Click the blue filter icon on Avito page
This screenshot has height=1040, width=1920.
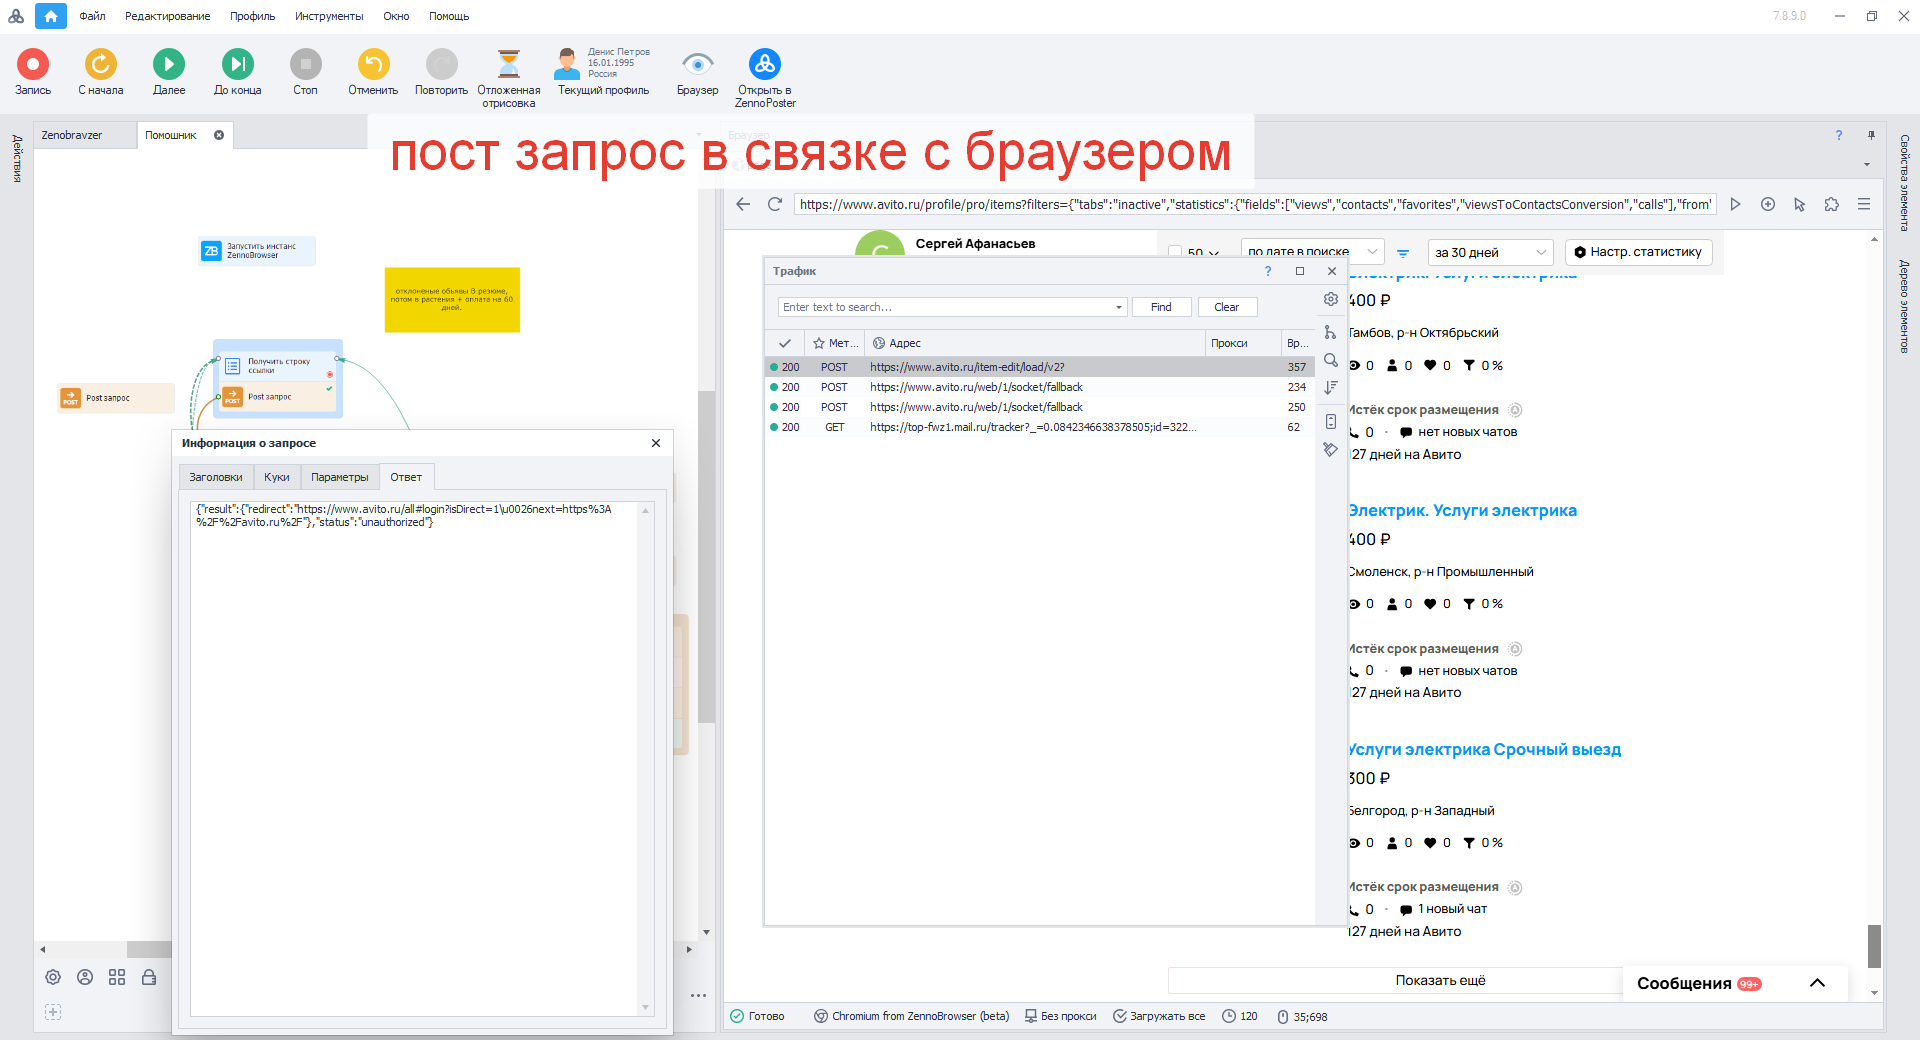(x=1403, y=253)
